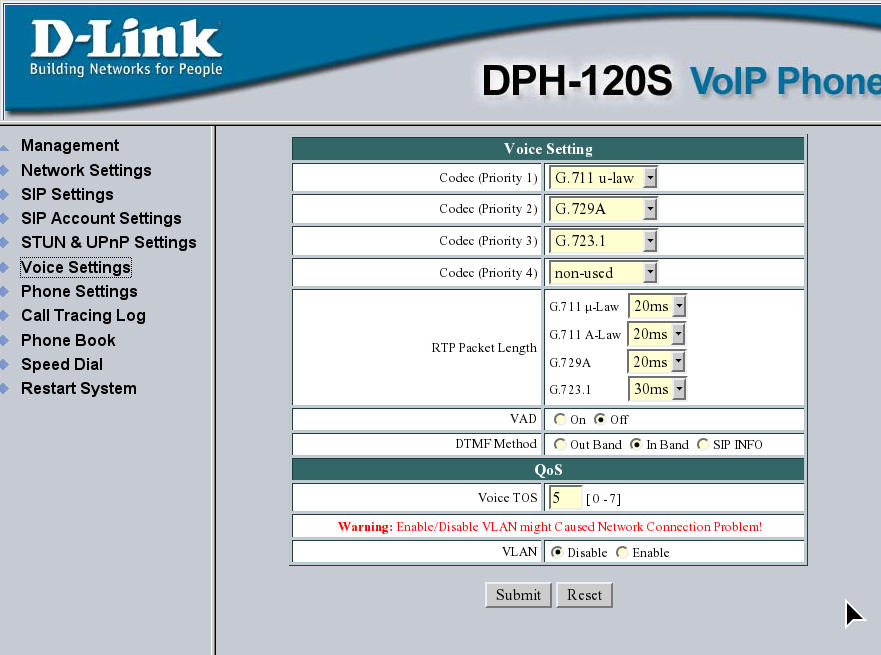
Task: View the Call Tracing Log
Action: (83, 316)
